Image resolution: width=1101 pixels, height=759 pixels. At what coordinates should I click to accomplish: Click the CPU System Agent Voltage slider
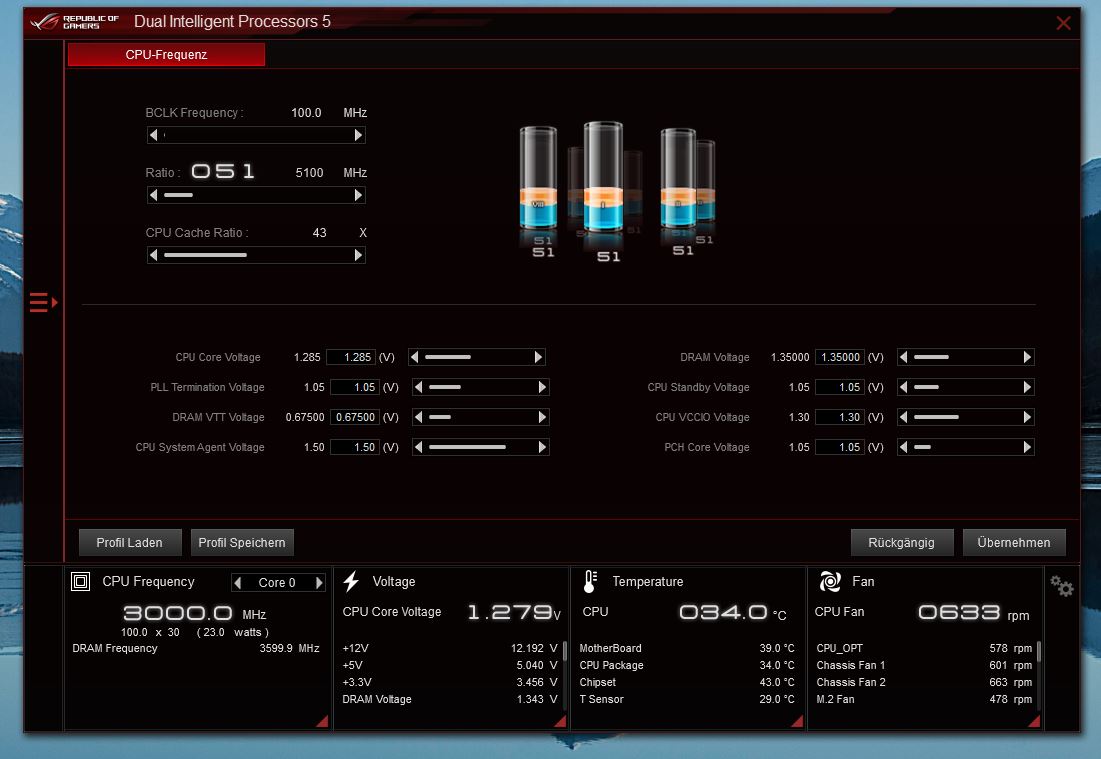point(480,447)
